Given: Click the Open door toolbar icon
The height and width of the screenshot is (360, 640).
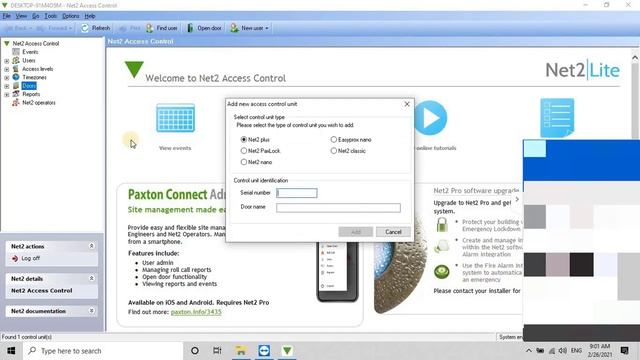Looking at the screenshot, I should (190, 28).
